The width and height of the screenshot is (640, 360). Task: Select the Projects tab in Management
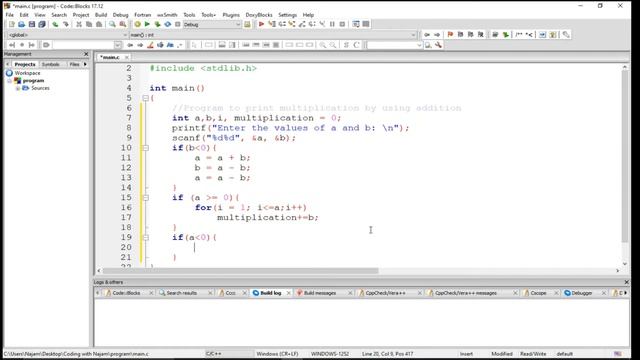(x=24, y=64)
